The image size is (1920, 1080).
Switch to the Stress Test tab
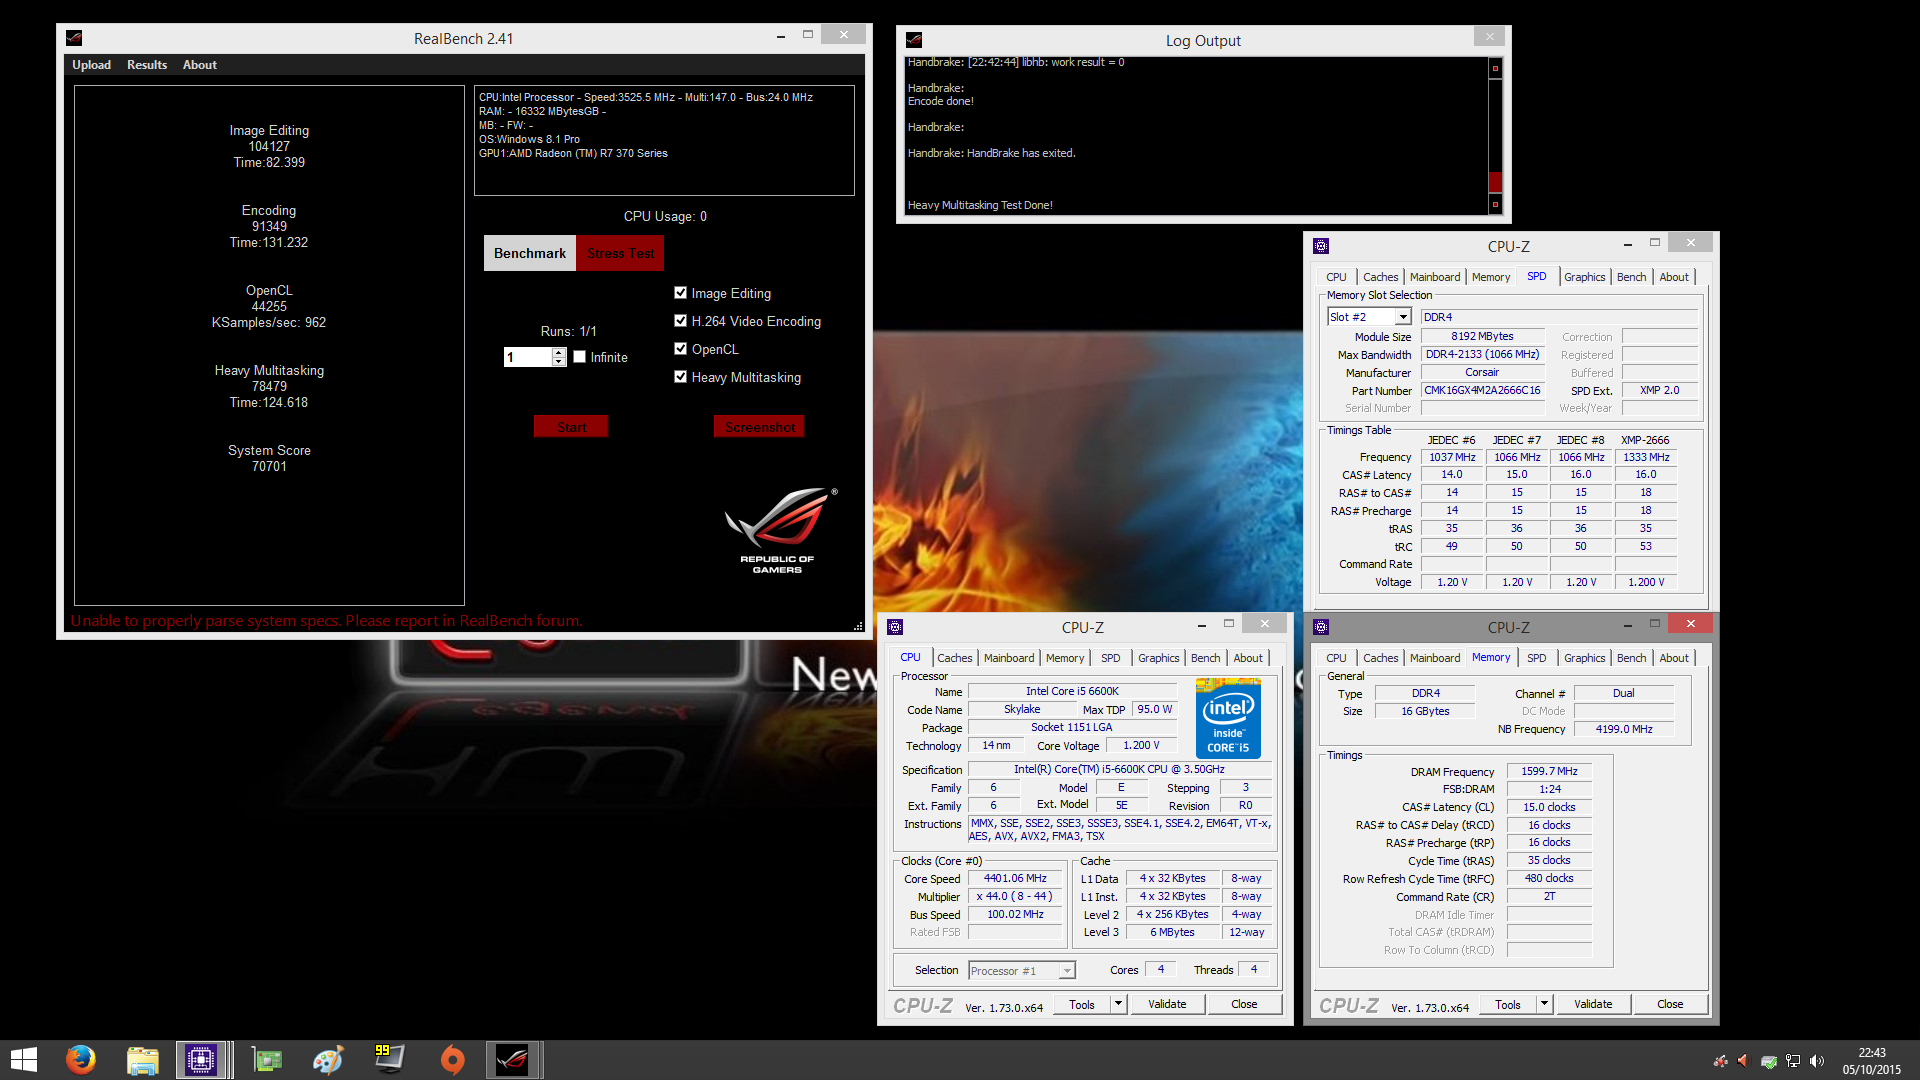point(620,253)
